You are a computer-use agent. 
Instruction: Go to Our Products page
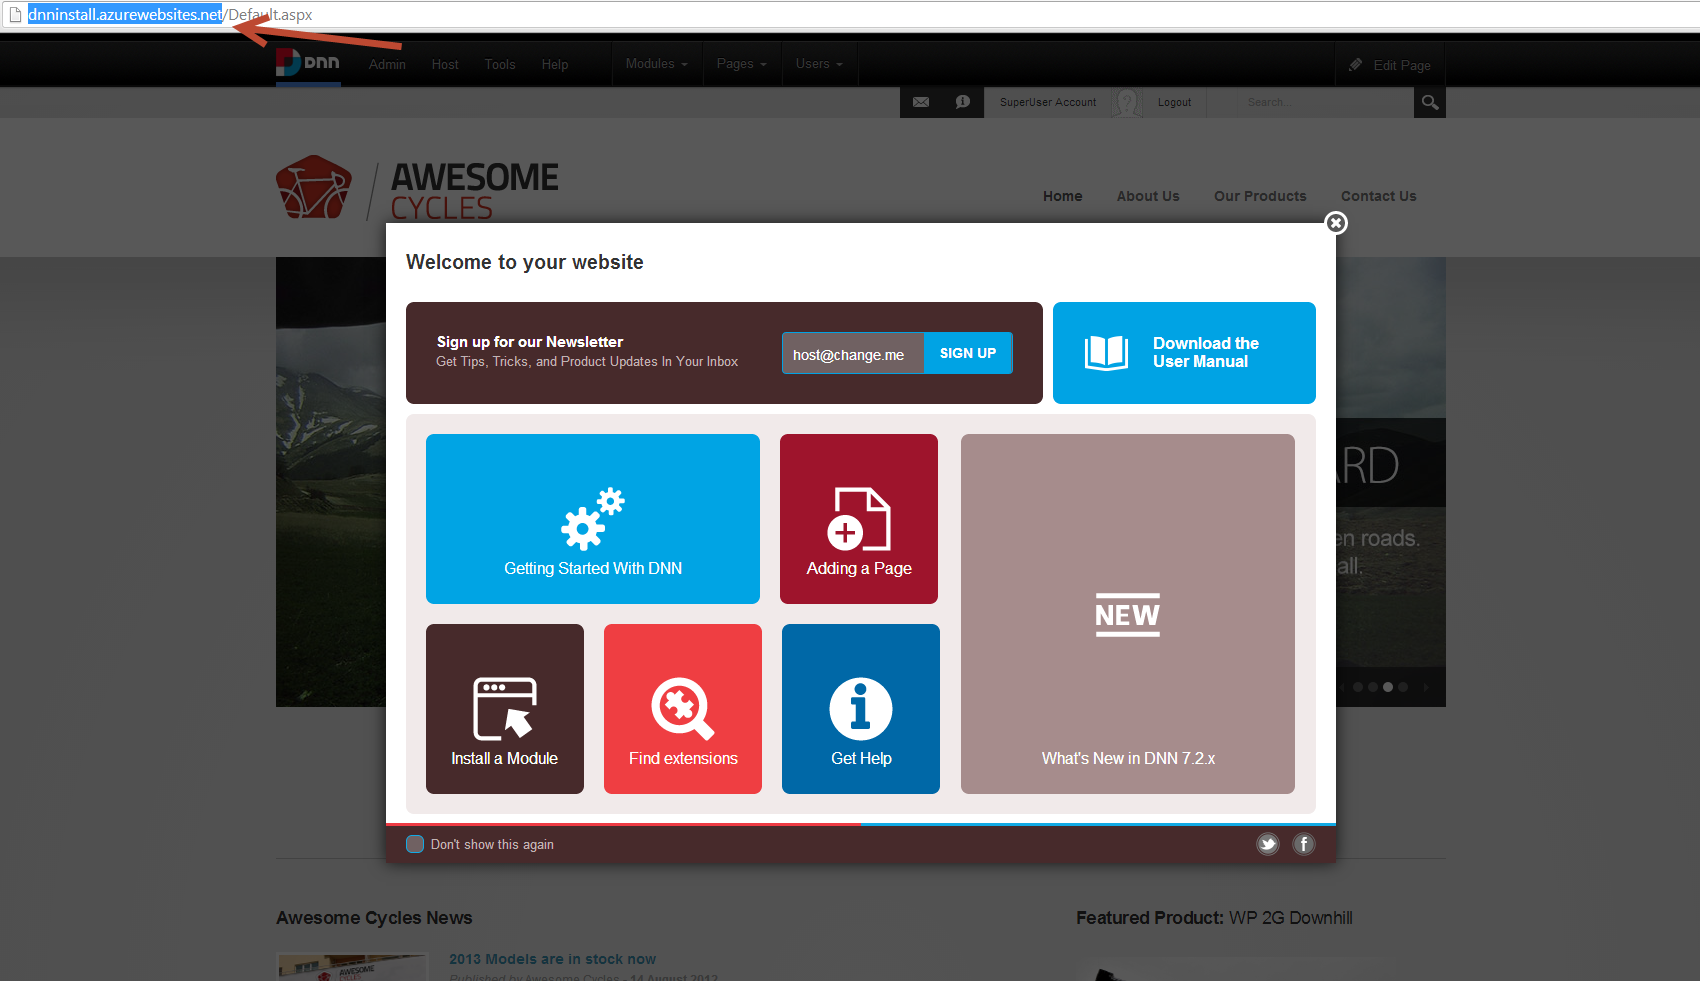click(x=1260, y=196)
